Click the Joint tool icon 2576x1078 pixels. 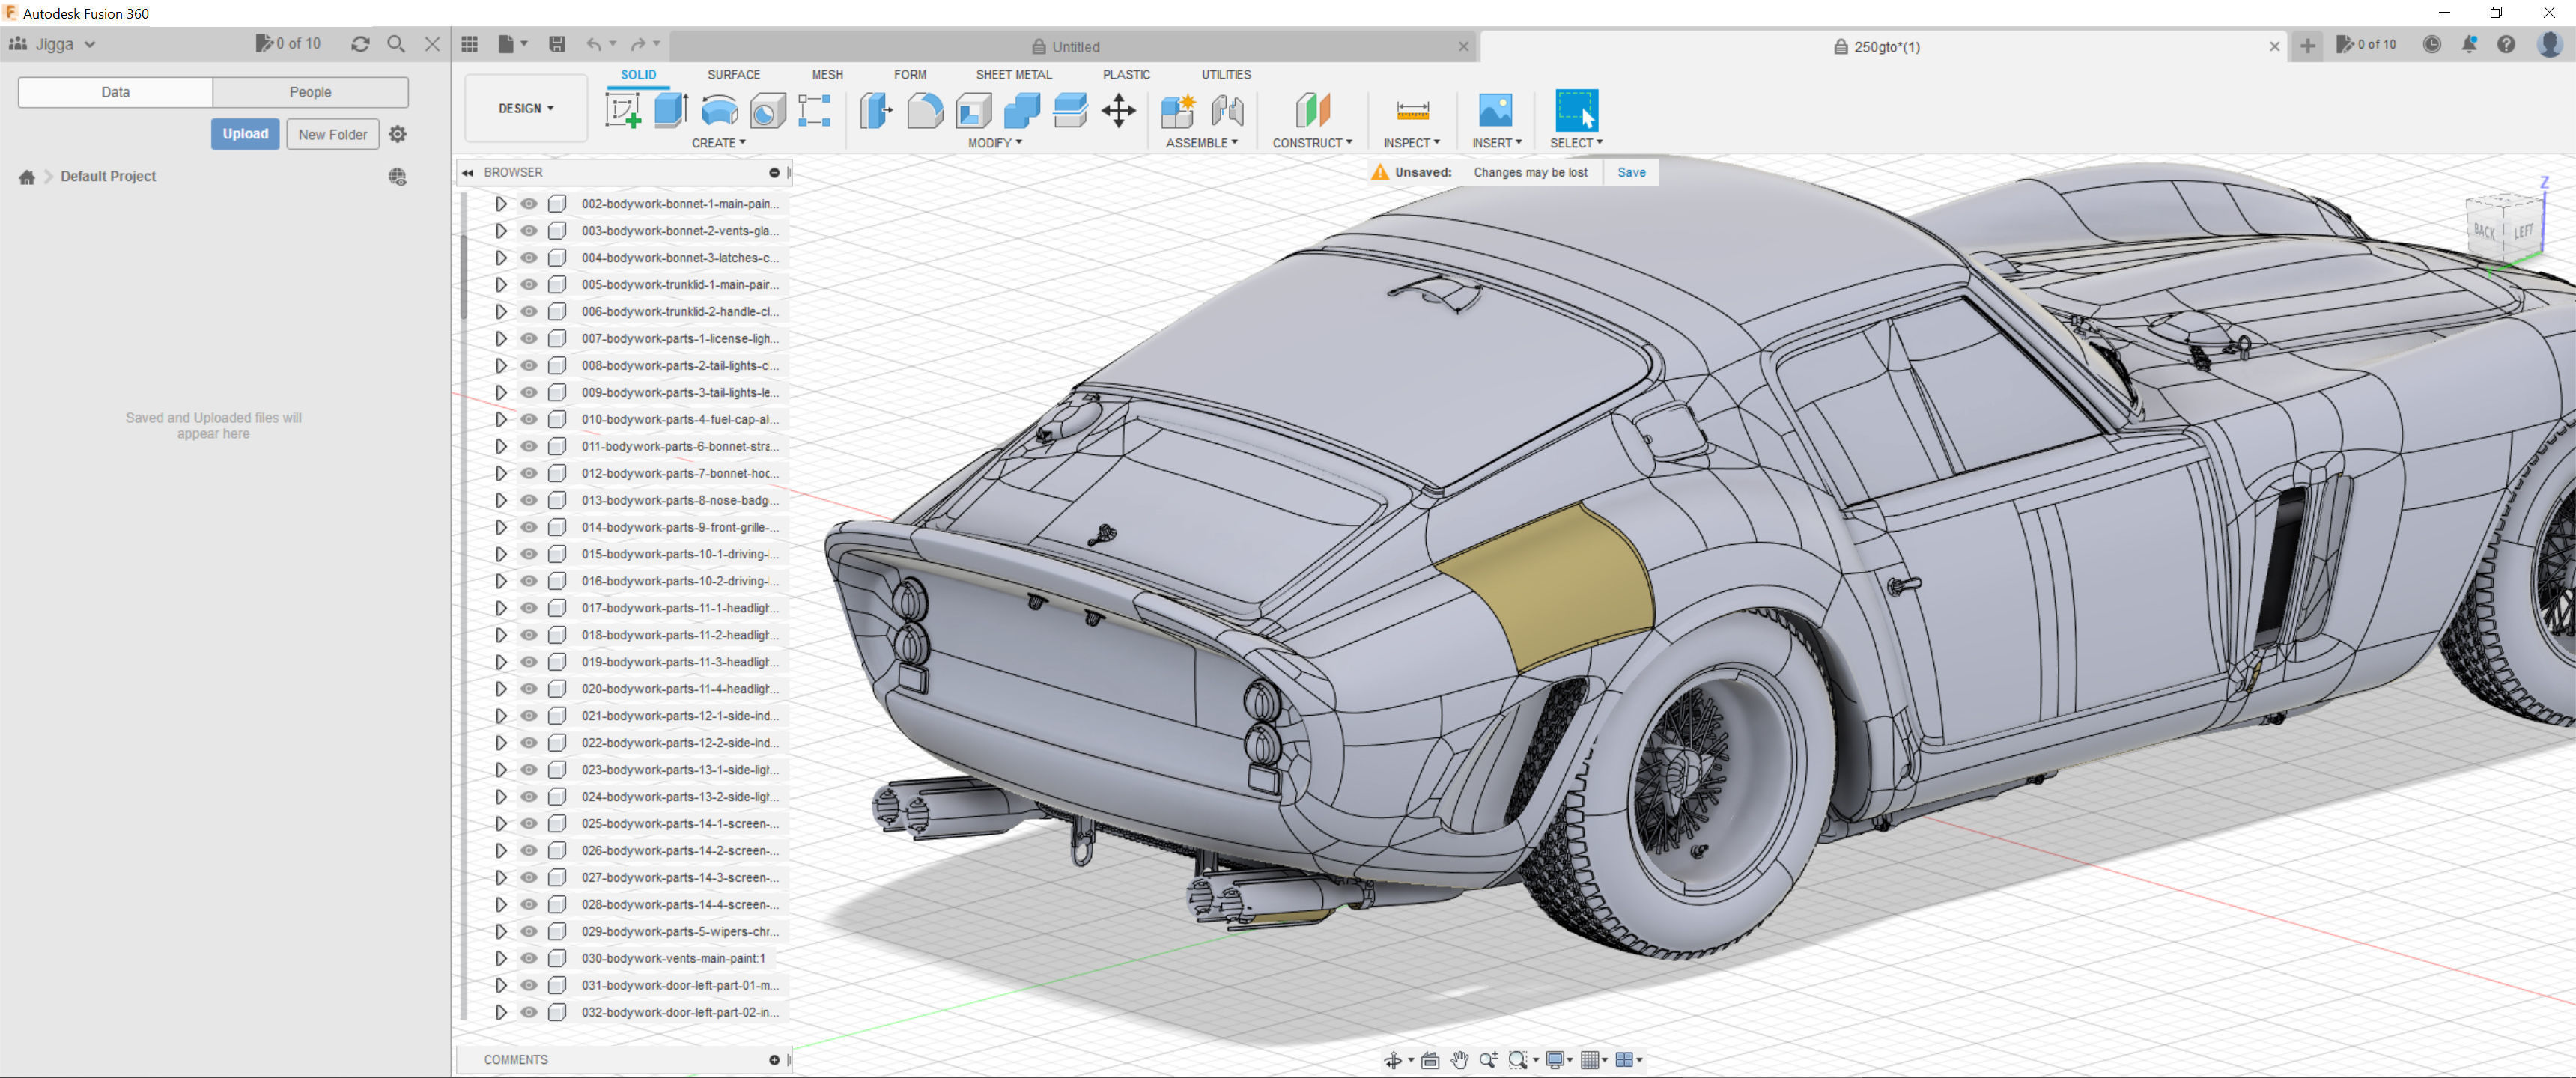coord(1227,110)
